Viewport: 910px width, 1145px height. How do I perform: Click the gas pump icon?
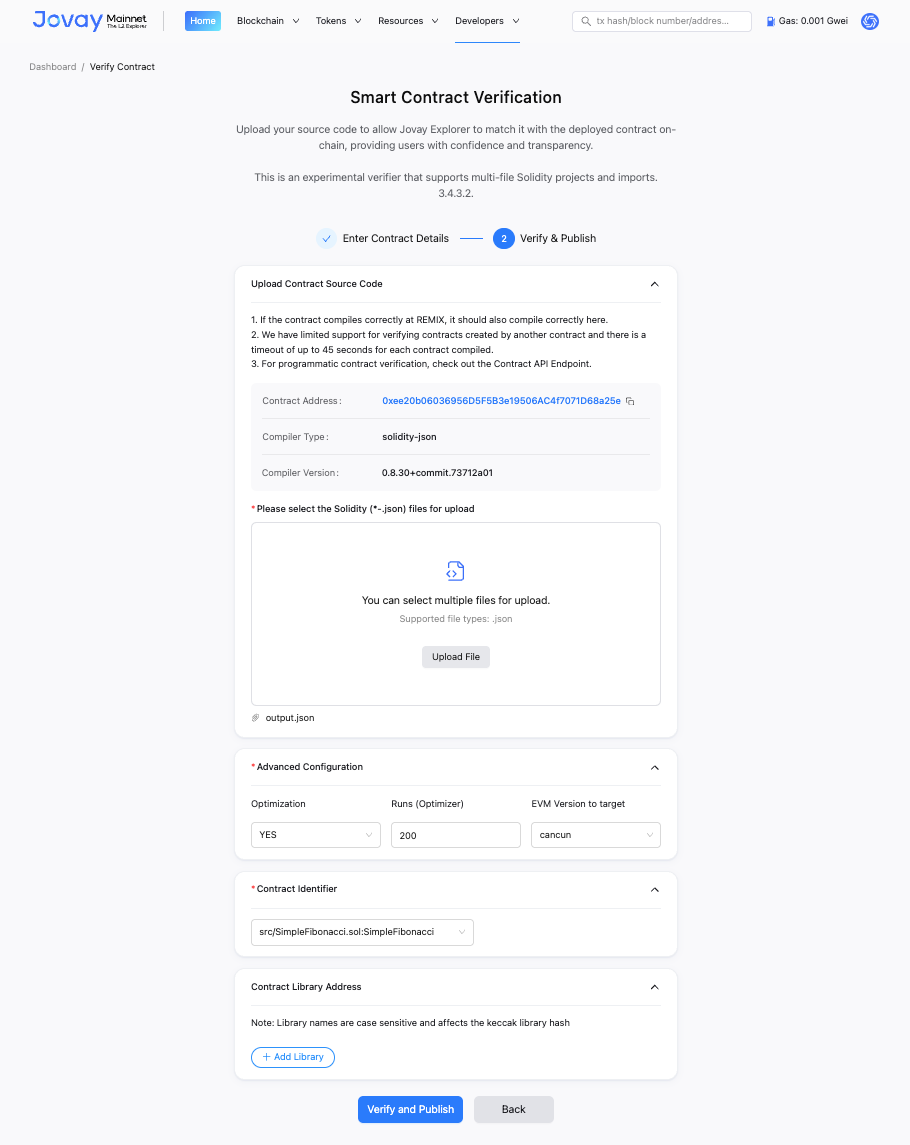[x=770, y=21]
